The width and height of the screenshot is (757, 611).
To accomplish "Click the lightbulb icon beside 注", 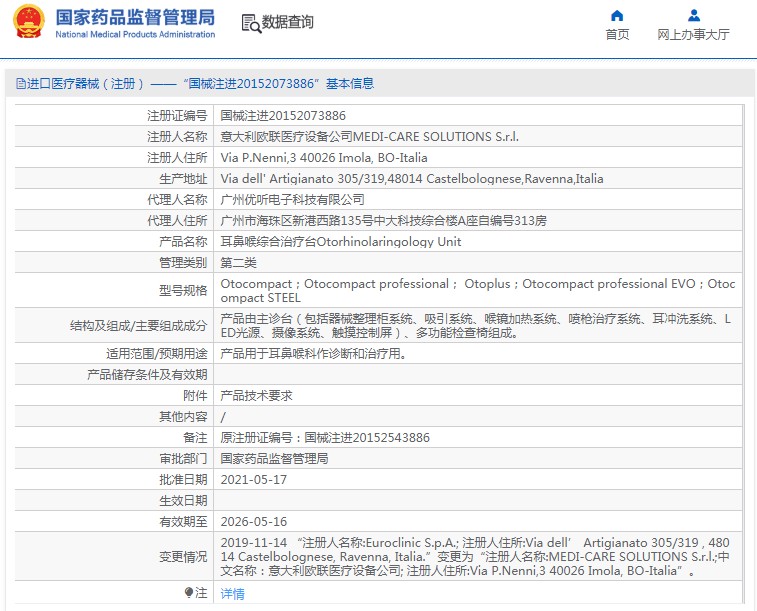I will [x=189, y=593].
